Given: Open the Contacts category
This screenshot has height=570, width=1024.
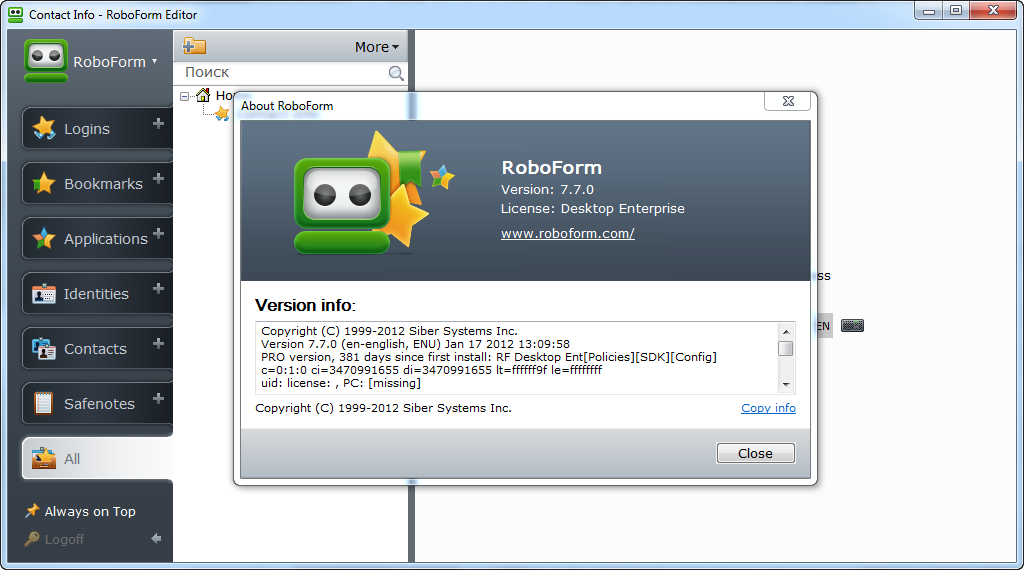Looking at the screenshot, I should pos(97,349).
